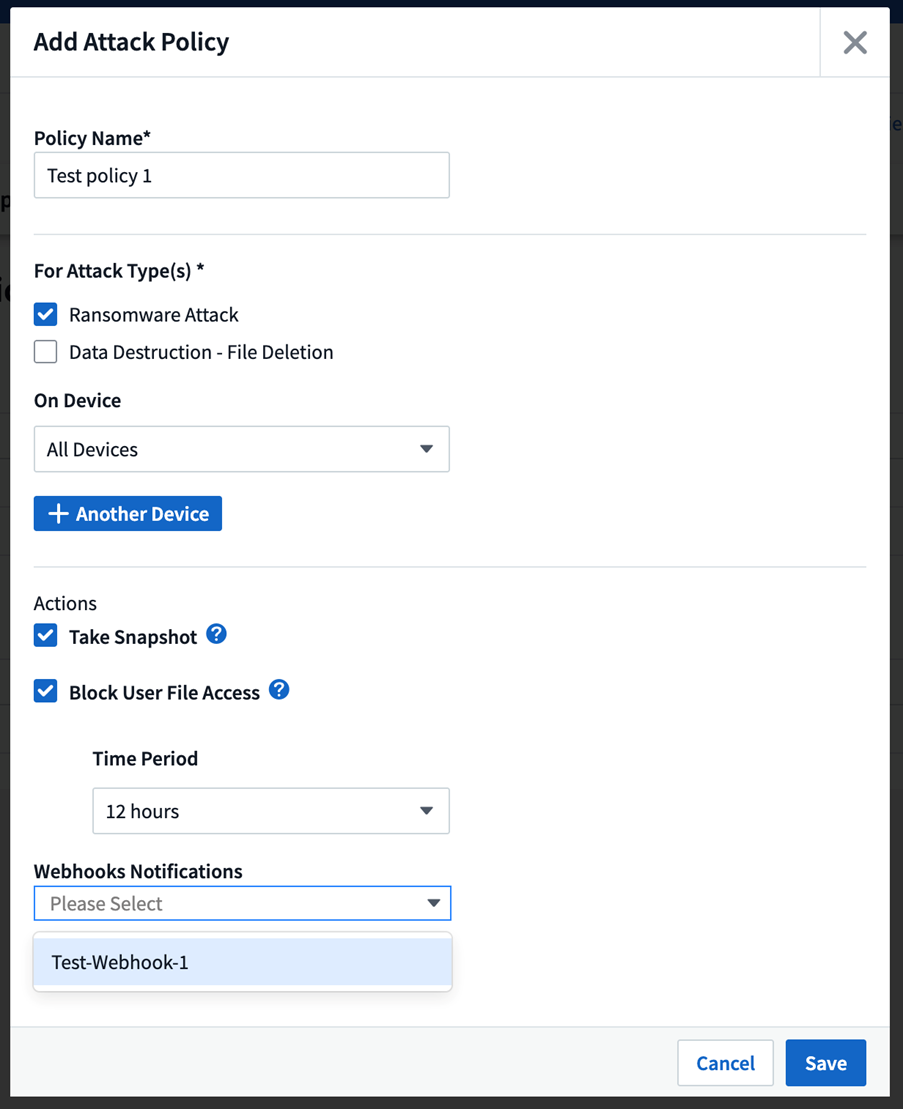Disable the Take Snapshot action checkbox
Viewport: 903px width, 1109px height.
pyautogui.click(x=46, y=636)
